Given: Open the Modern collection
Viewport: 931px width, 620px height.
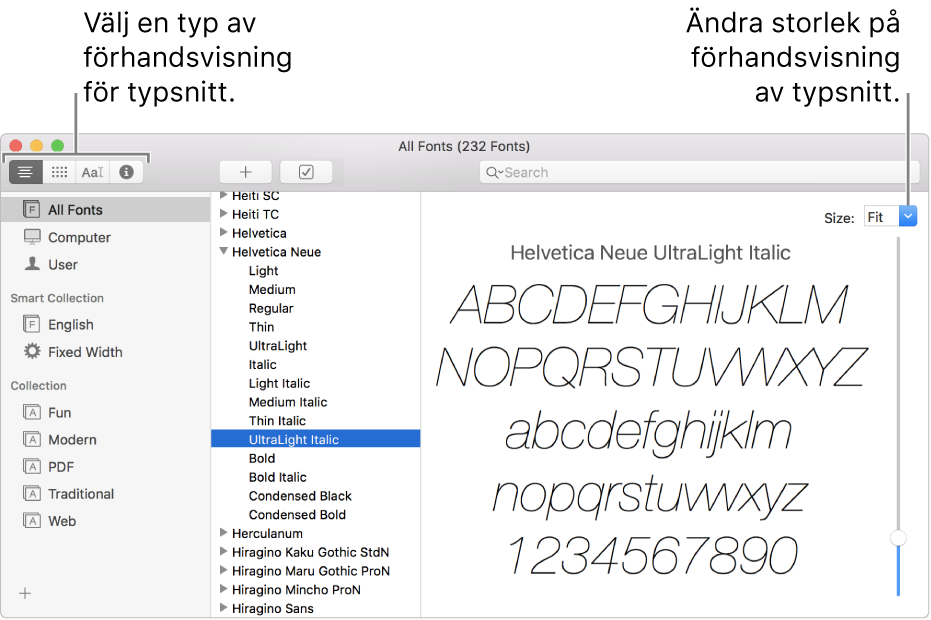Looking at the screenshot, I should tap(72, 440).
